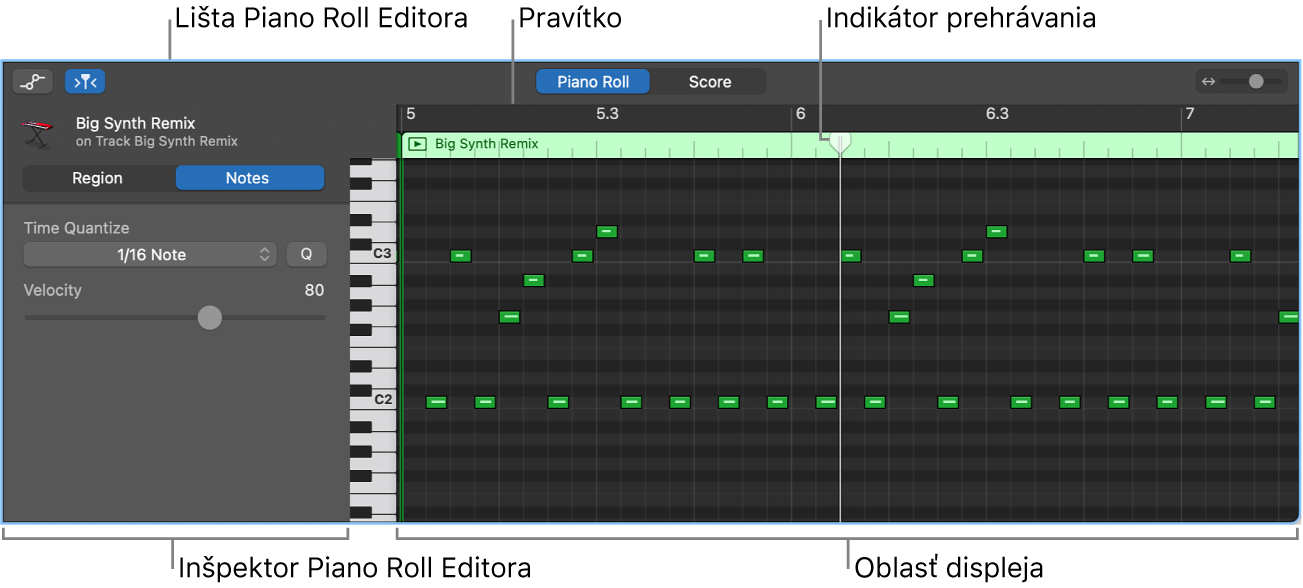Select the Piano Roll tab
The height and width of the screenshot is (588, 1303).
[592, 81]
